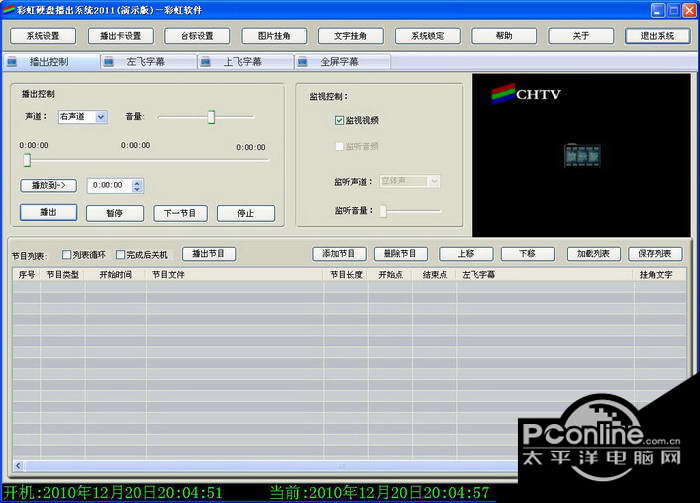Image resolution: width=700 pixels, height=503 pixels.
Task: Maximize the application window
Action: tap(673, 10)
